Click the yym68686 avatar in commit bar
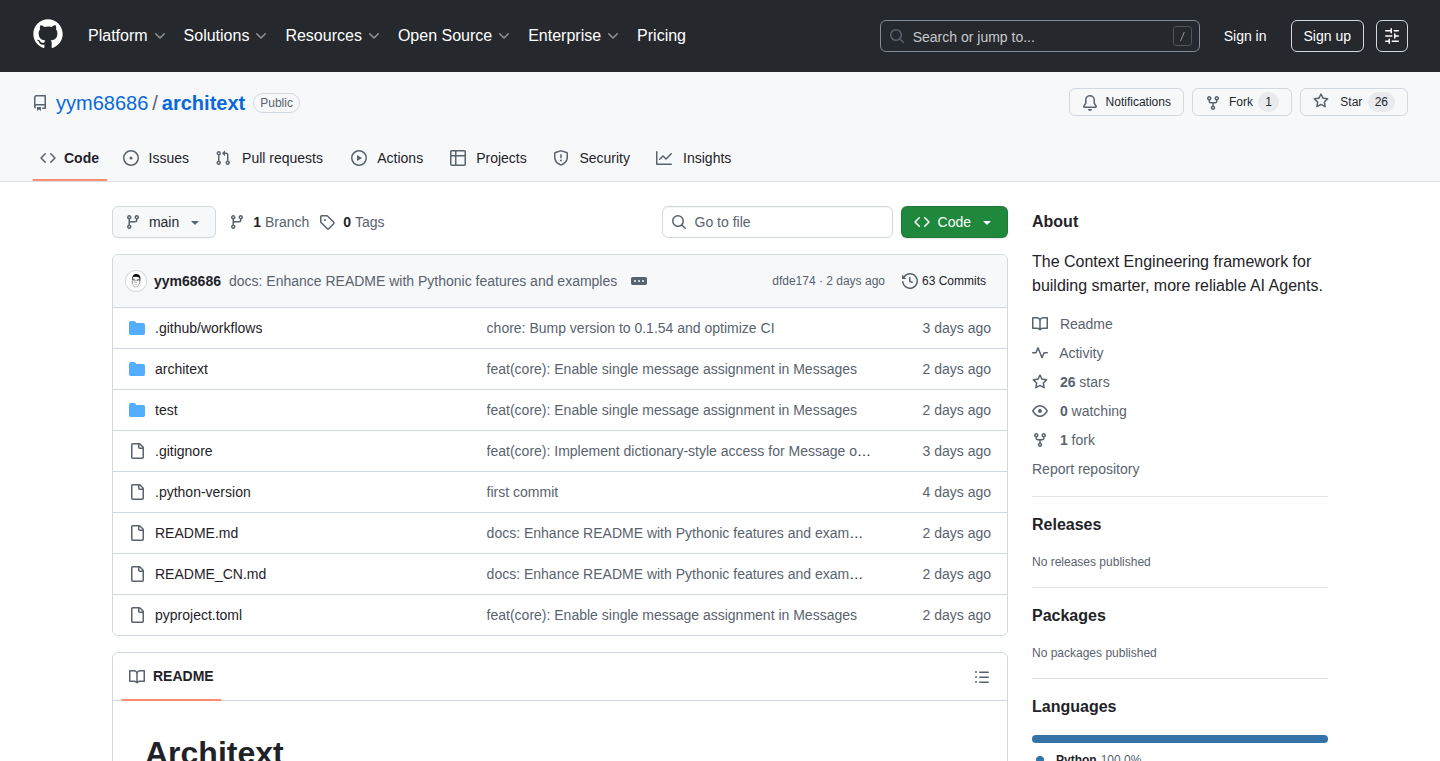This screenshot has width=1440, height=761. [136, 281]
